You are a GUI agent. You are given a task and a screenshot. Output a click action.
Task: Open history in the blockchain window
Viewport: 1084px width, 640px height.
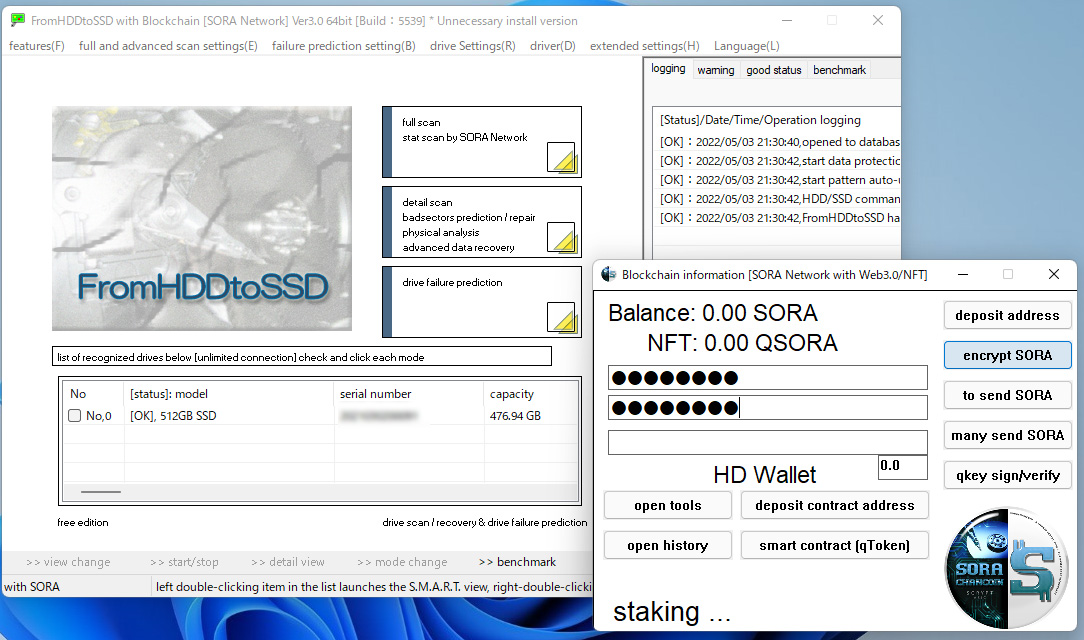pos(667,545)
